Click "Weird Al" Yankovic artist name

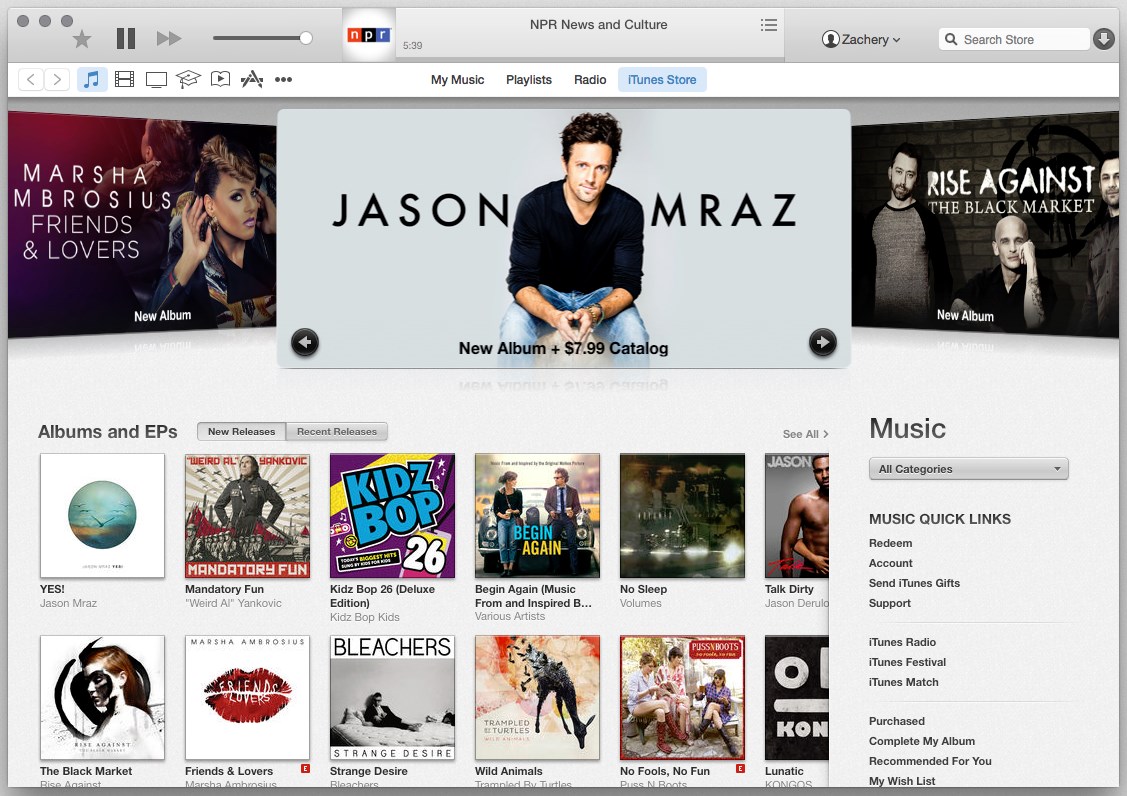233,603
